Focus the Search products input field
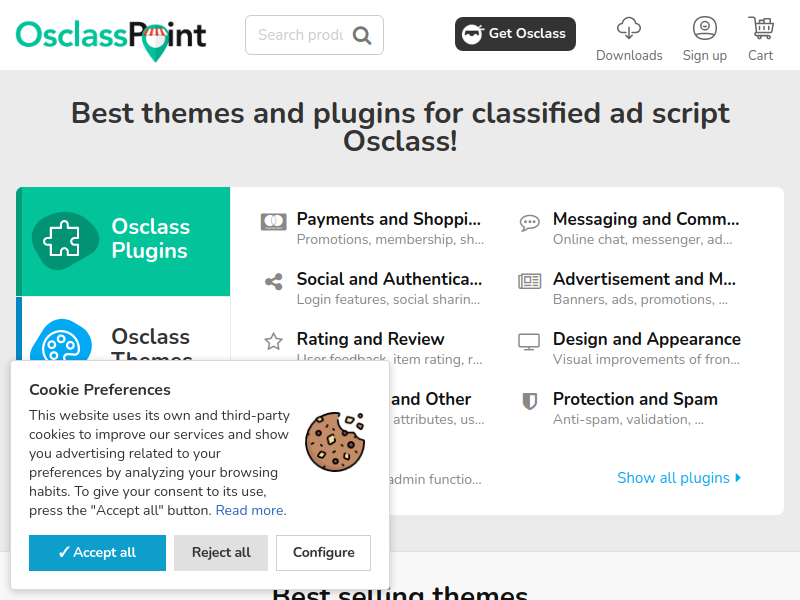800x600 pixels. (x=300, y=35)
